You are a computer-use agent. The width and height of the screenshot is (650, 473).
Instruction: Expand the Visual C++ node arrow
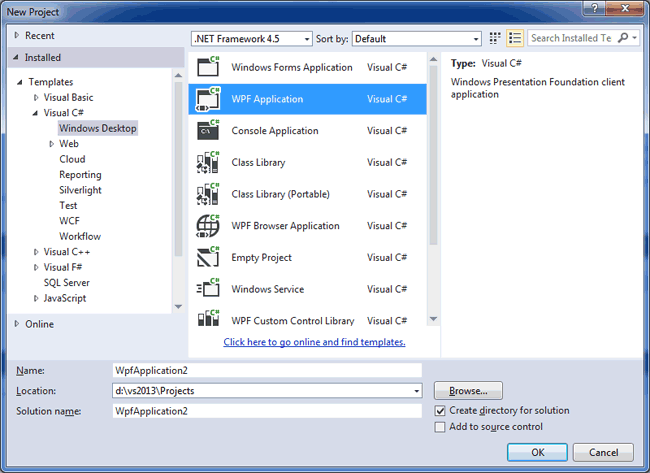point(36,252)
